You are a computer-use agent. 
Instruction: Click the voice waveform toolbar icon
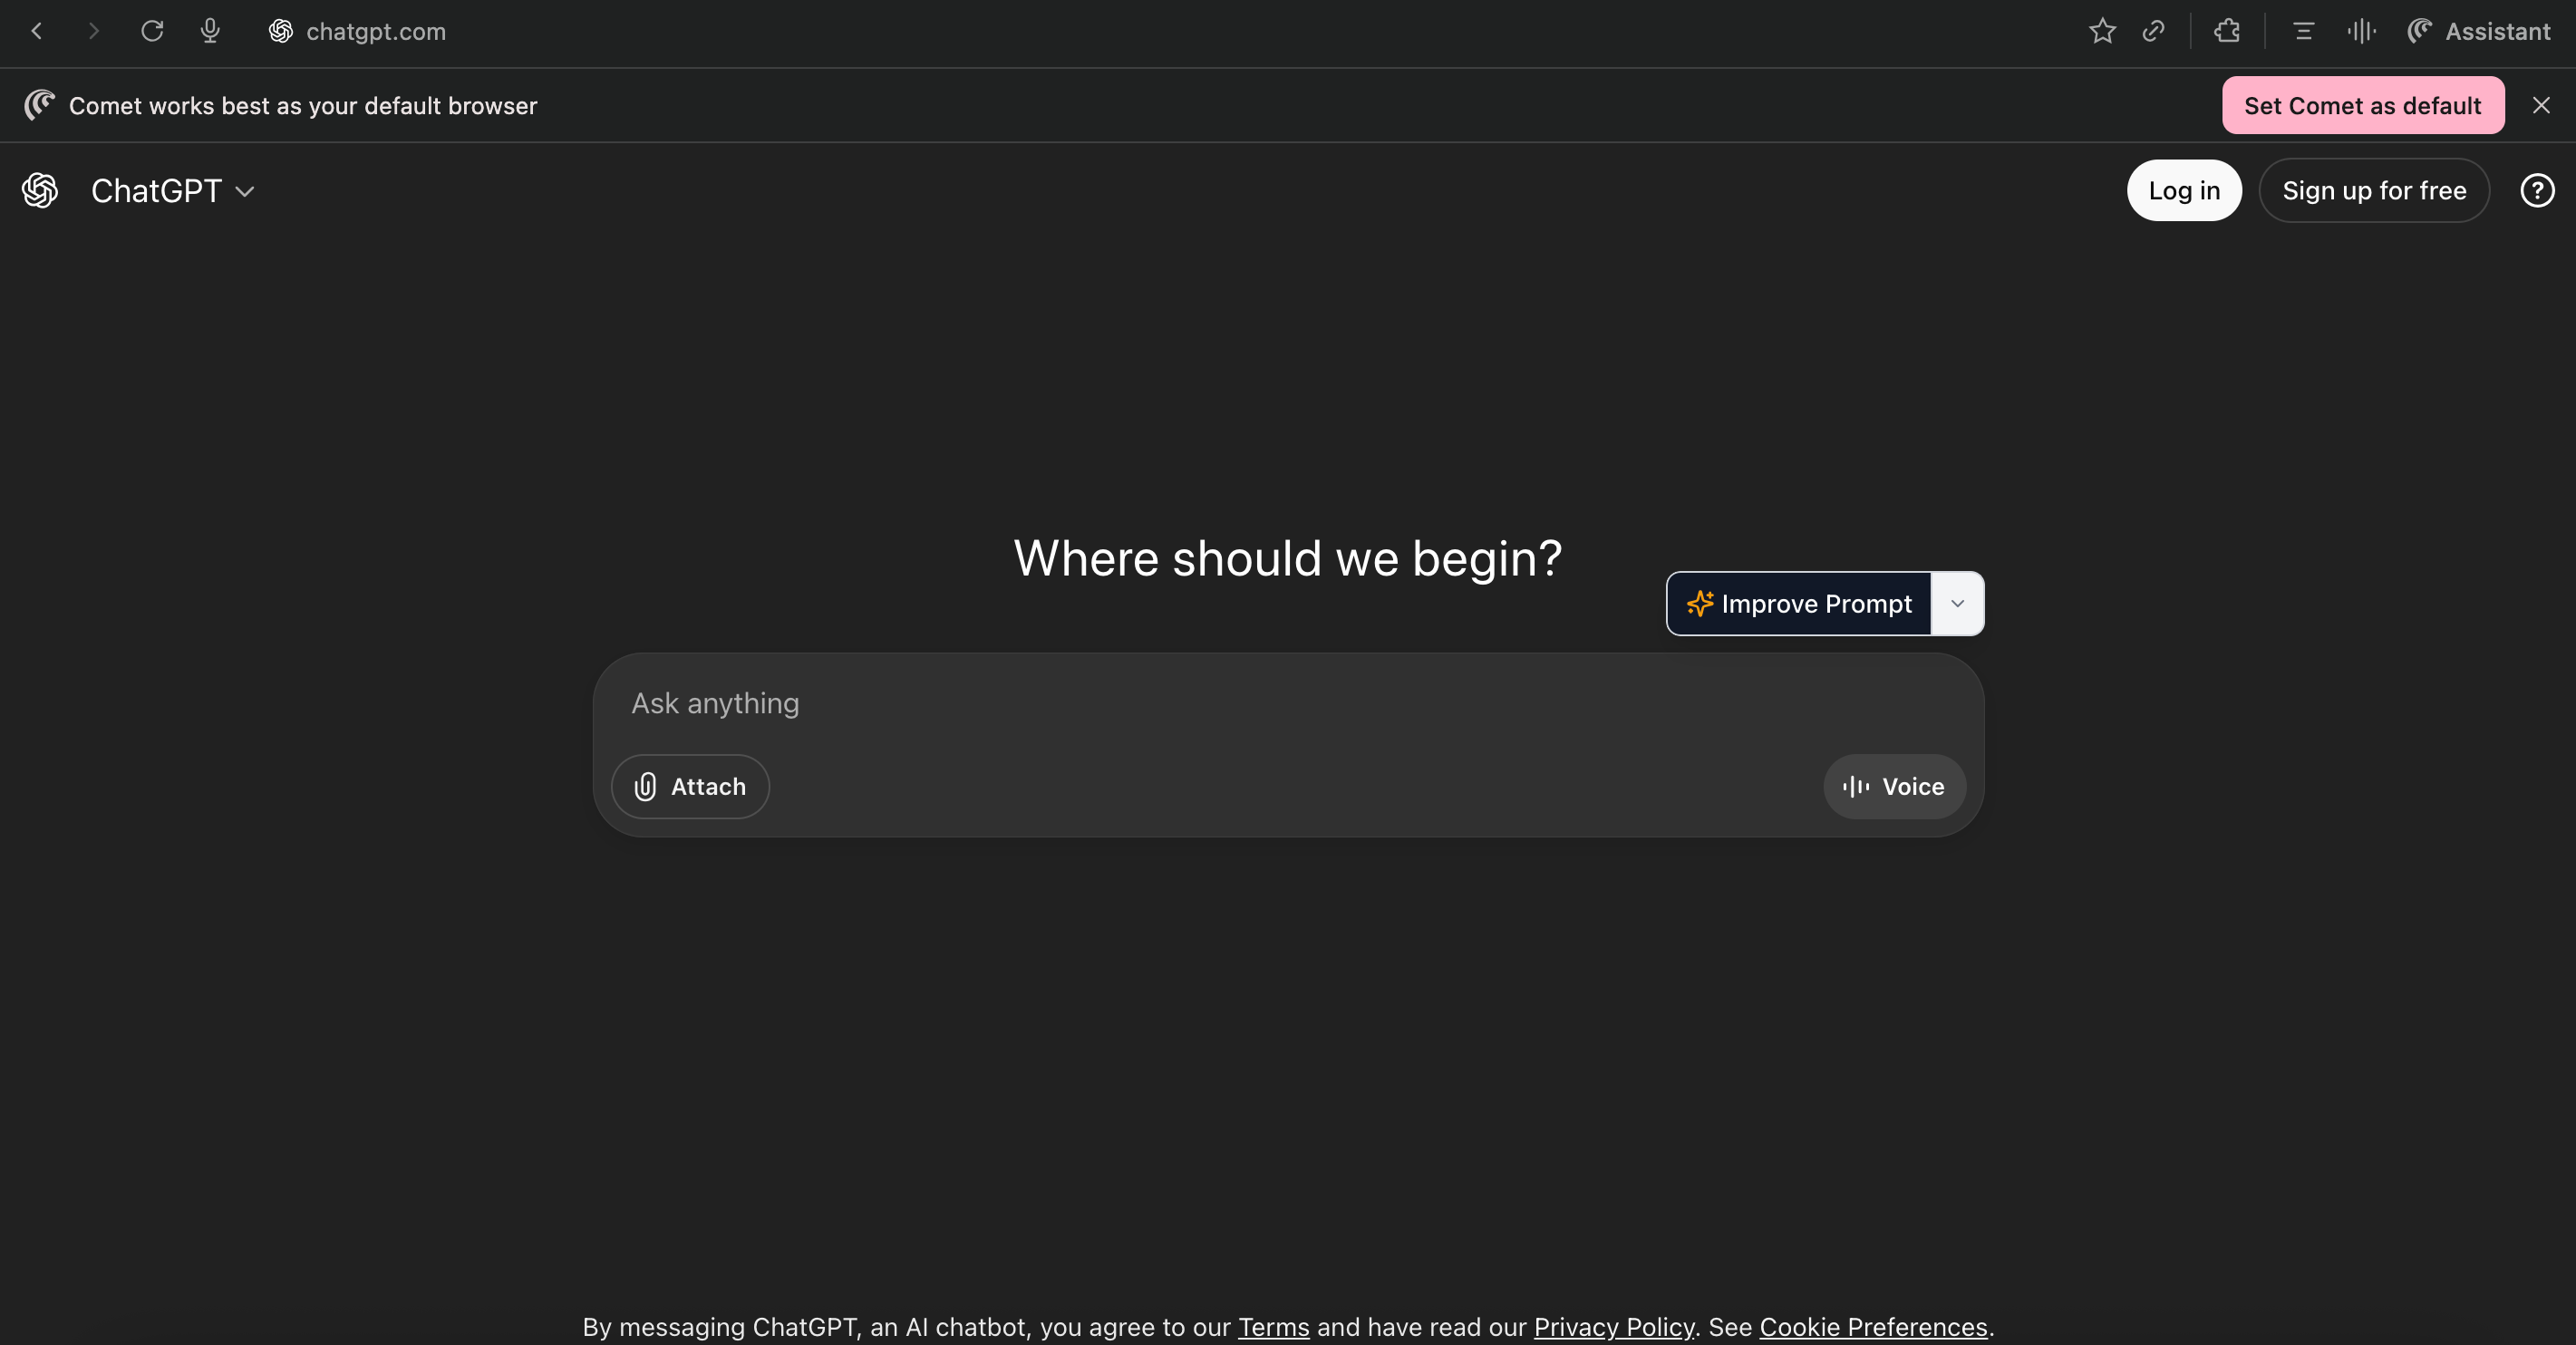[x=2361, y=31]
